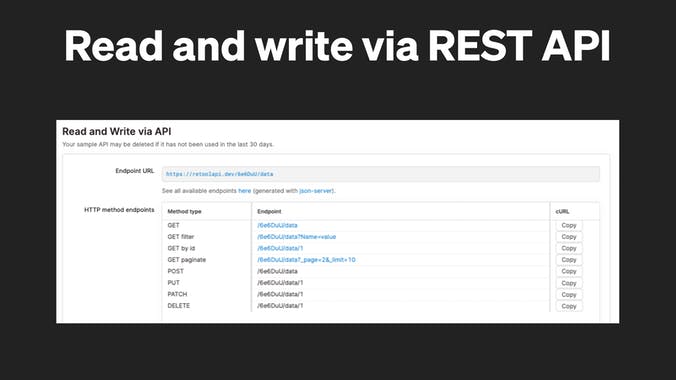This screenshot has height=380, width=676.
Task: Click the 'Read and write via REST API' slide title
Action: pos(338,46)
